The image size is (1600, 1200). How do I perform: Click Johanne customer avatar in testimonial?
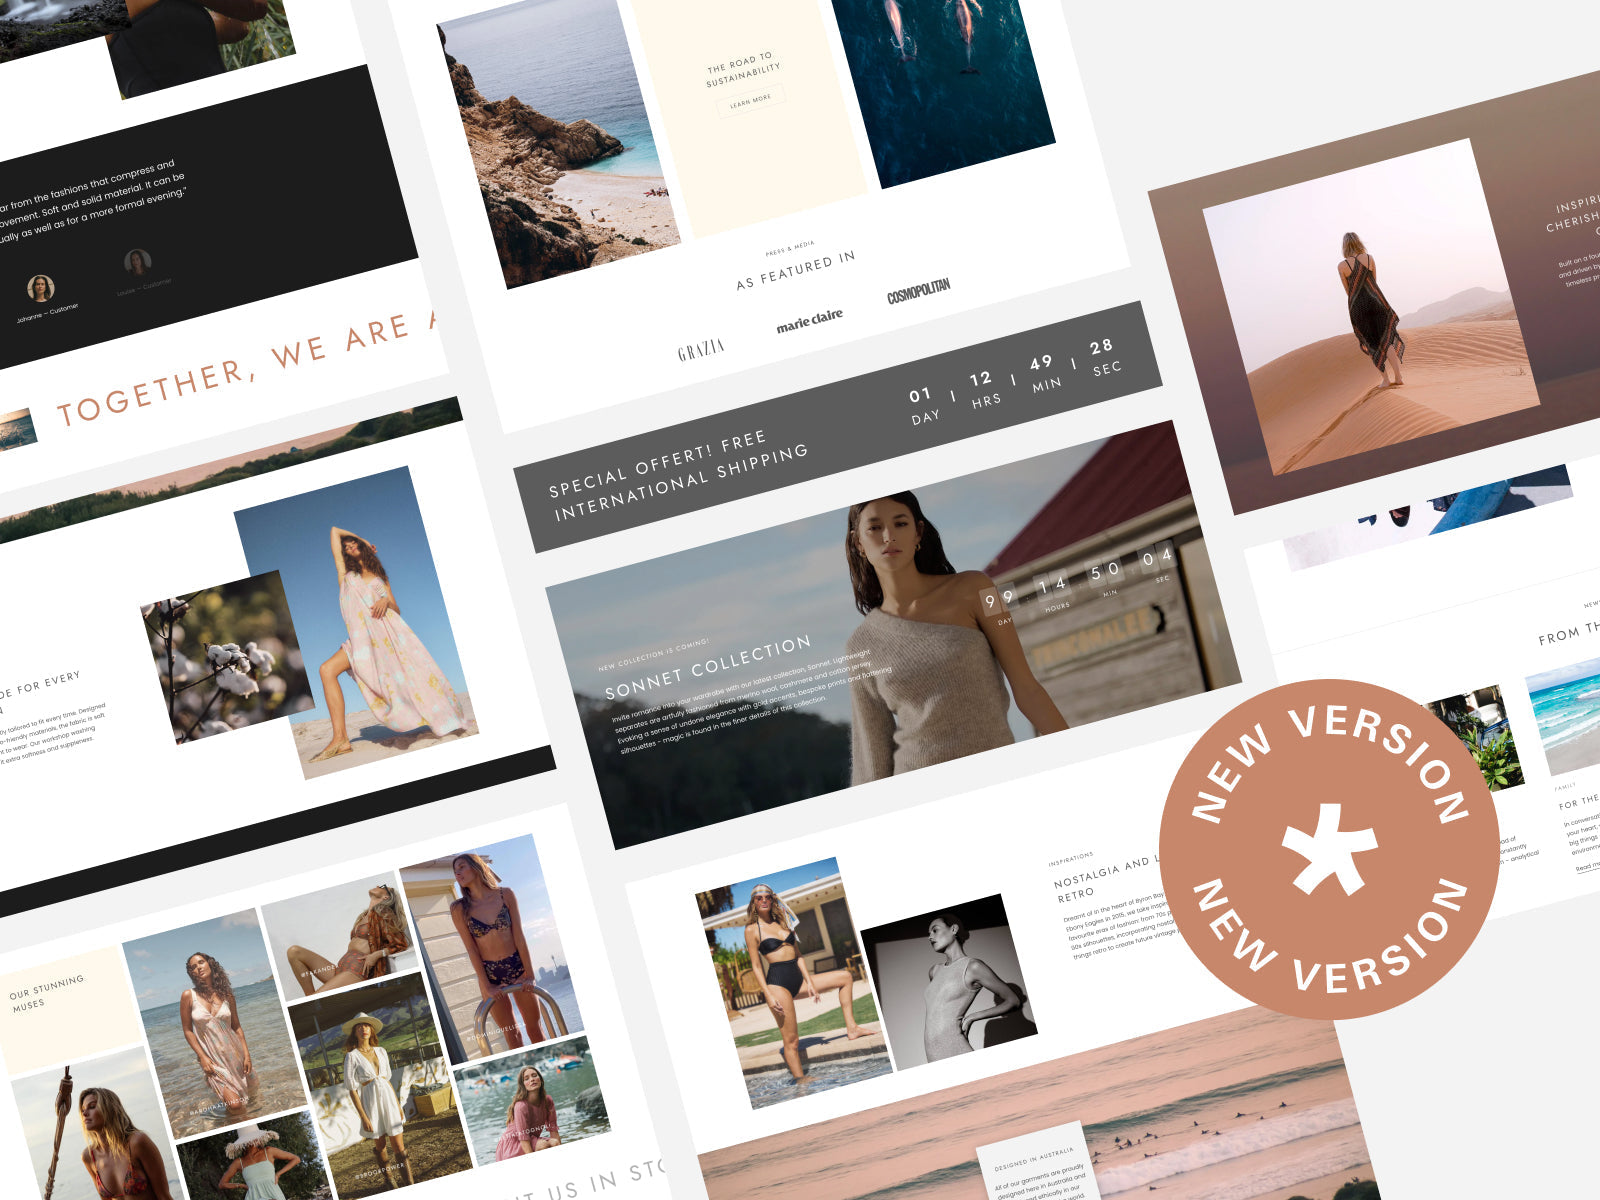click(x=41, y=288)
